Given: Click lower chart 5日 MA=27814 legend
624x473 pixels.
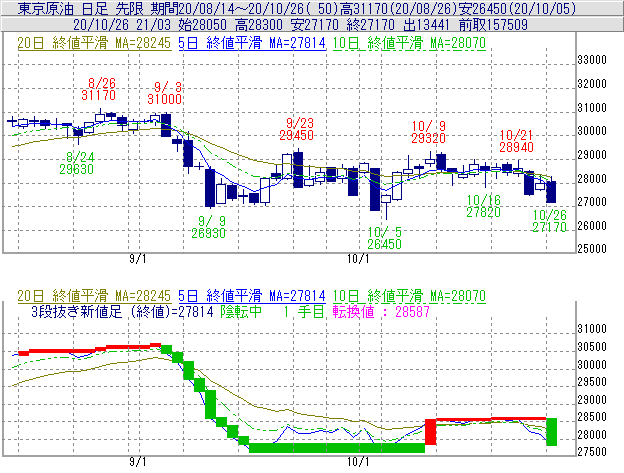Looking at the screenshot, I should pyautogui.click(x=252, y=296).
